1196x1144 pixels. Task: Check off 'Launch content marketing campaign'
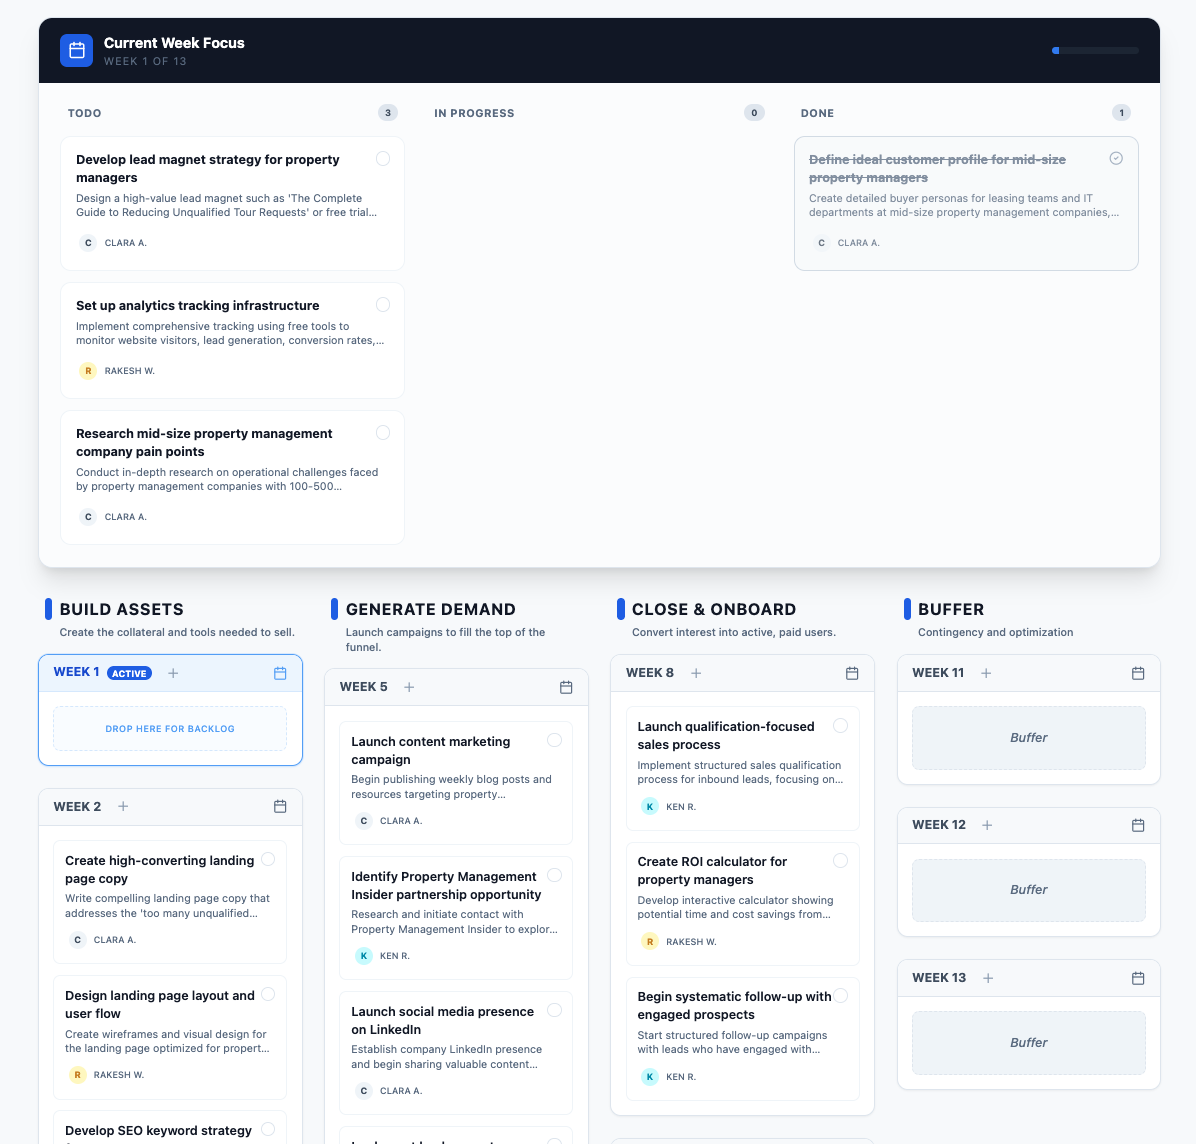[x=554, y=740]
